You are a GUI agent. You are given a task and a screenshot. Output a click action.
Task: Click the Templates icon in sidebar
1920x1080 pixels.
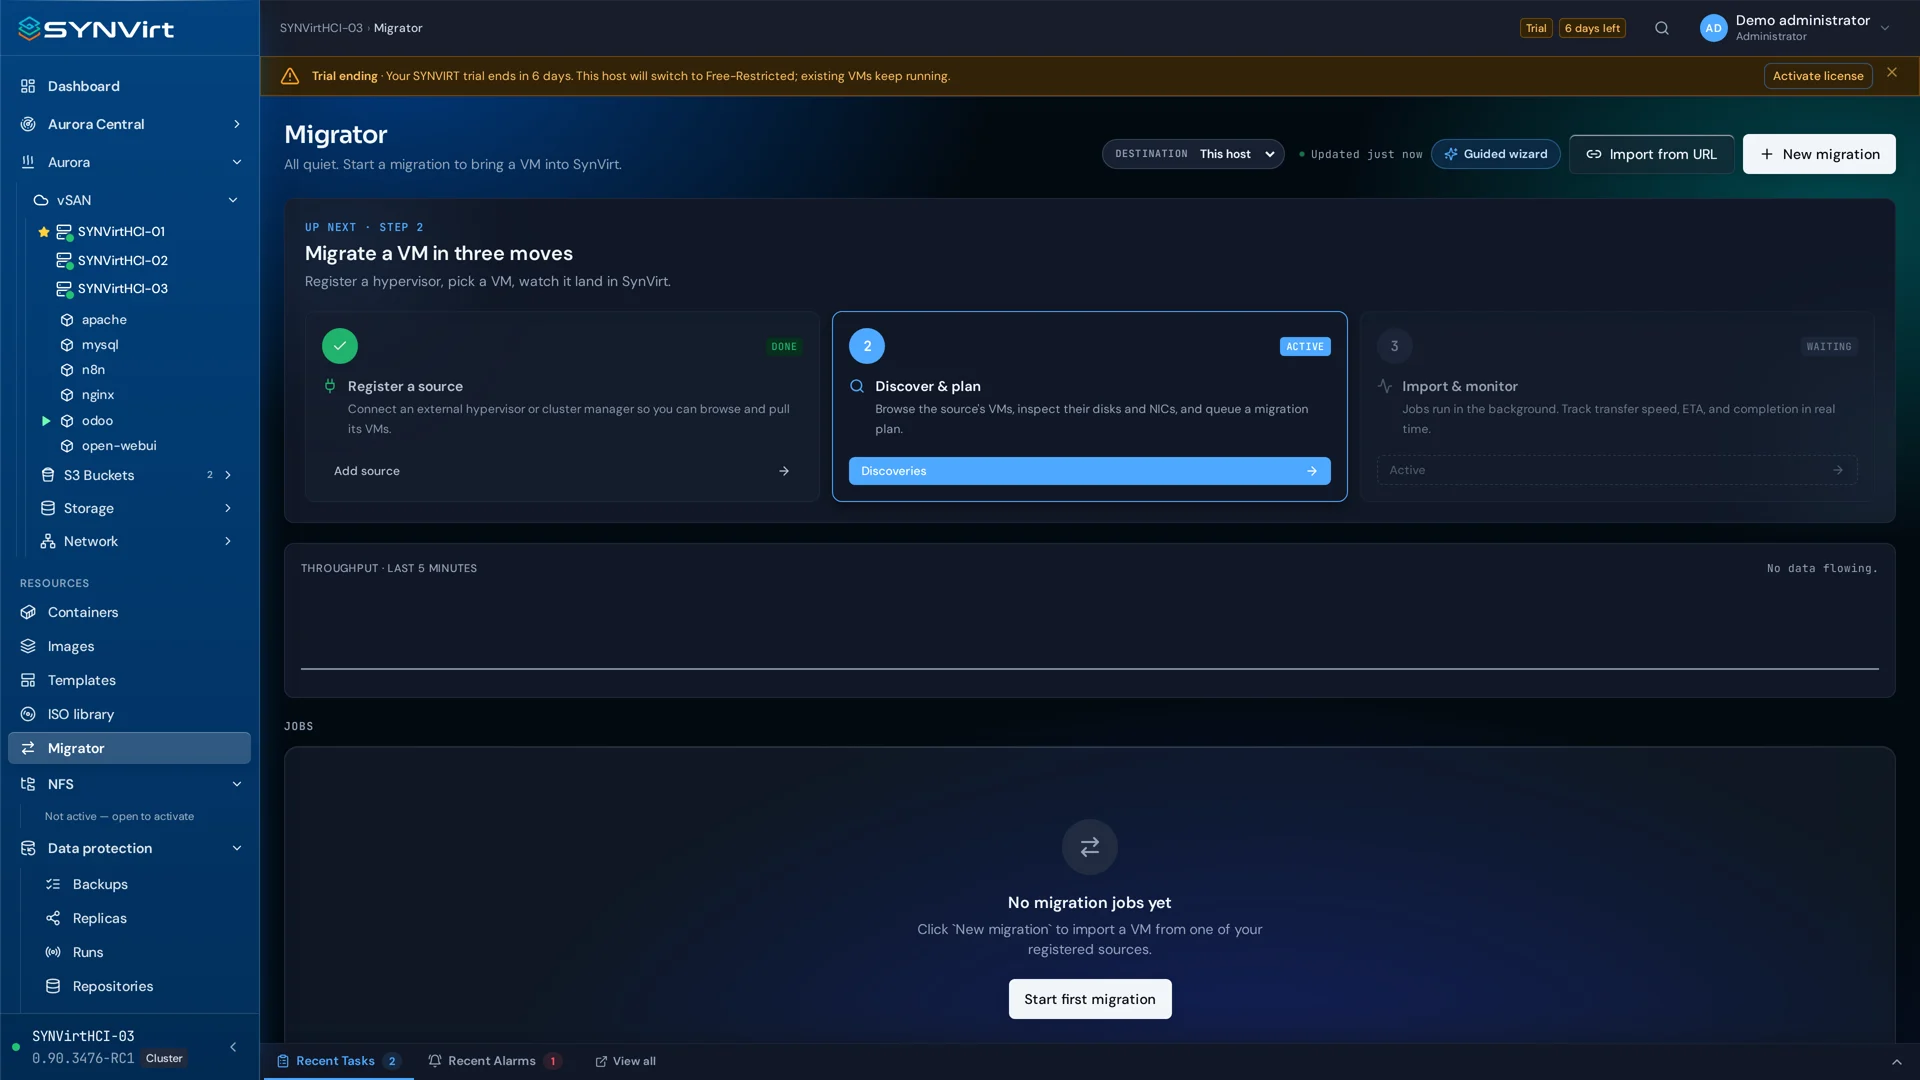(28, 680)
